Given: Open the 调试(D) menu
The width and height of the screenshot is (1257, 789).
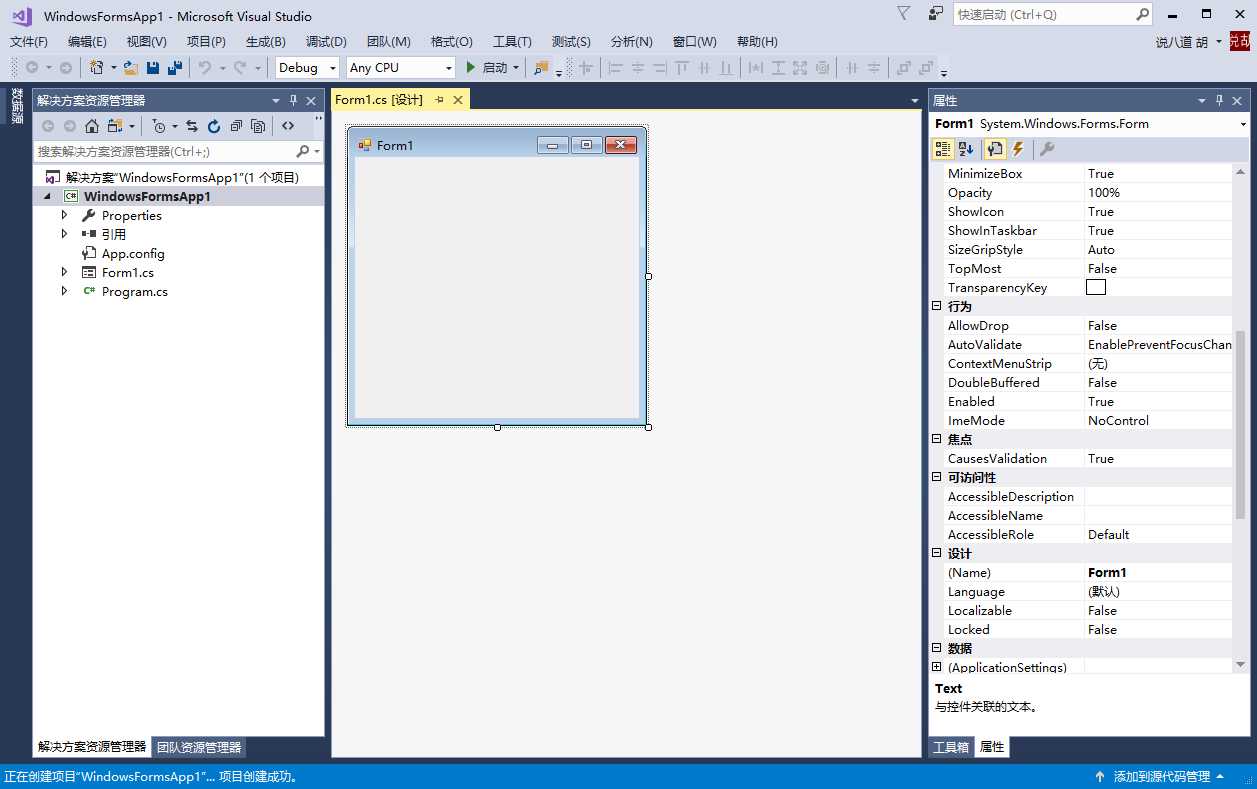Looking at the screenshot, I should point(326,41).
